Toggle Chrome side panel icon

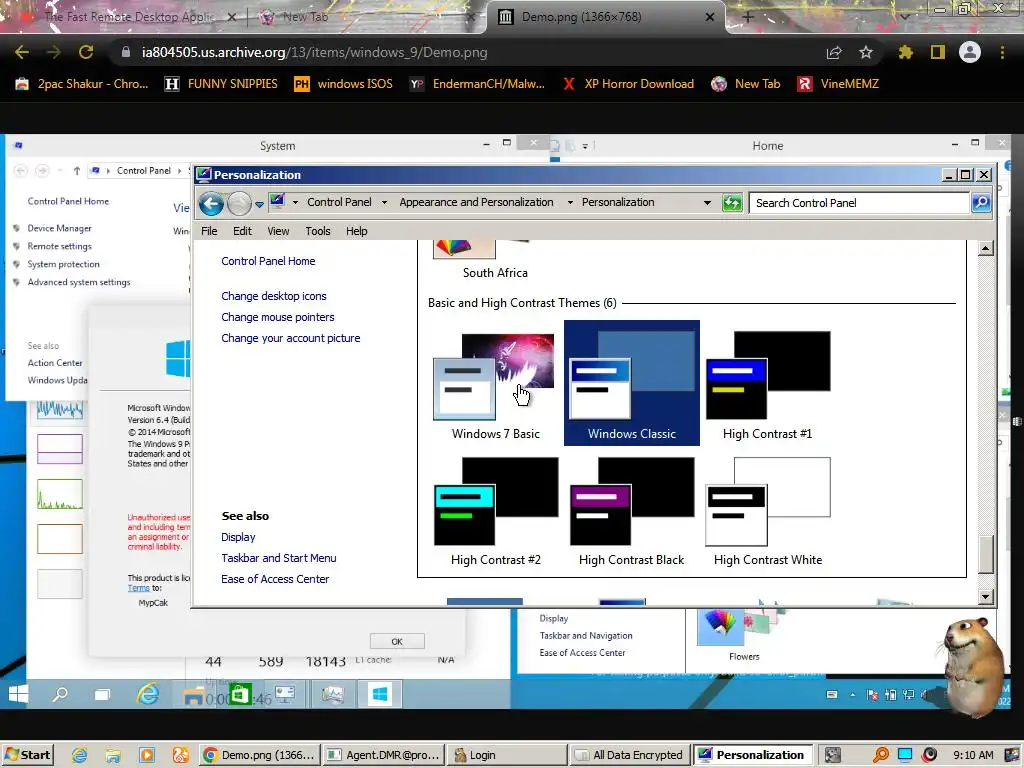[x=938, y=52]
